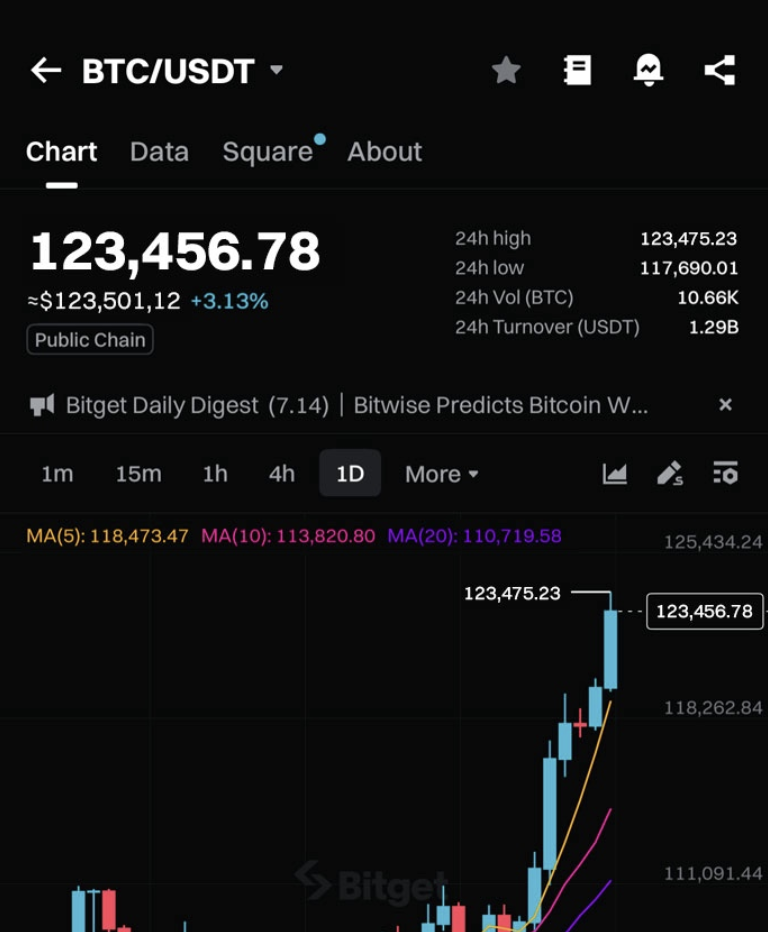Open the Square tab
The image size is (768, 932).
(267, 152)
